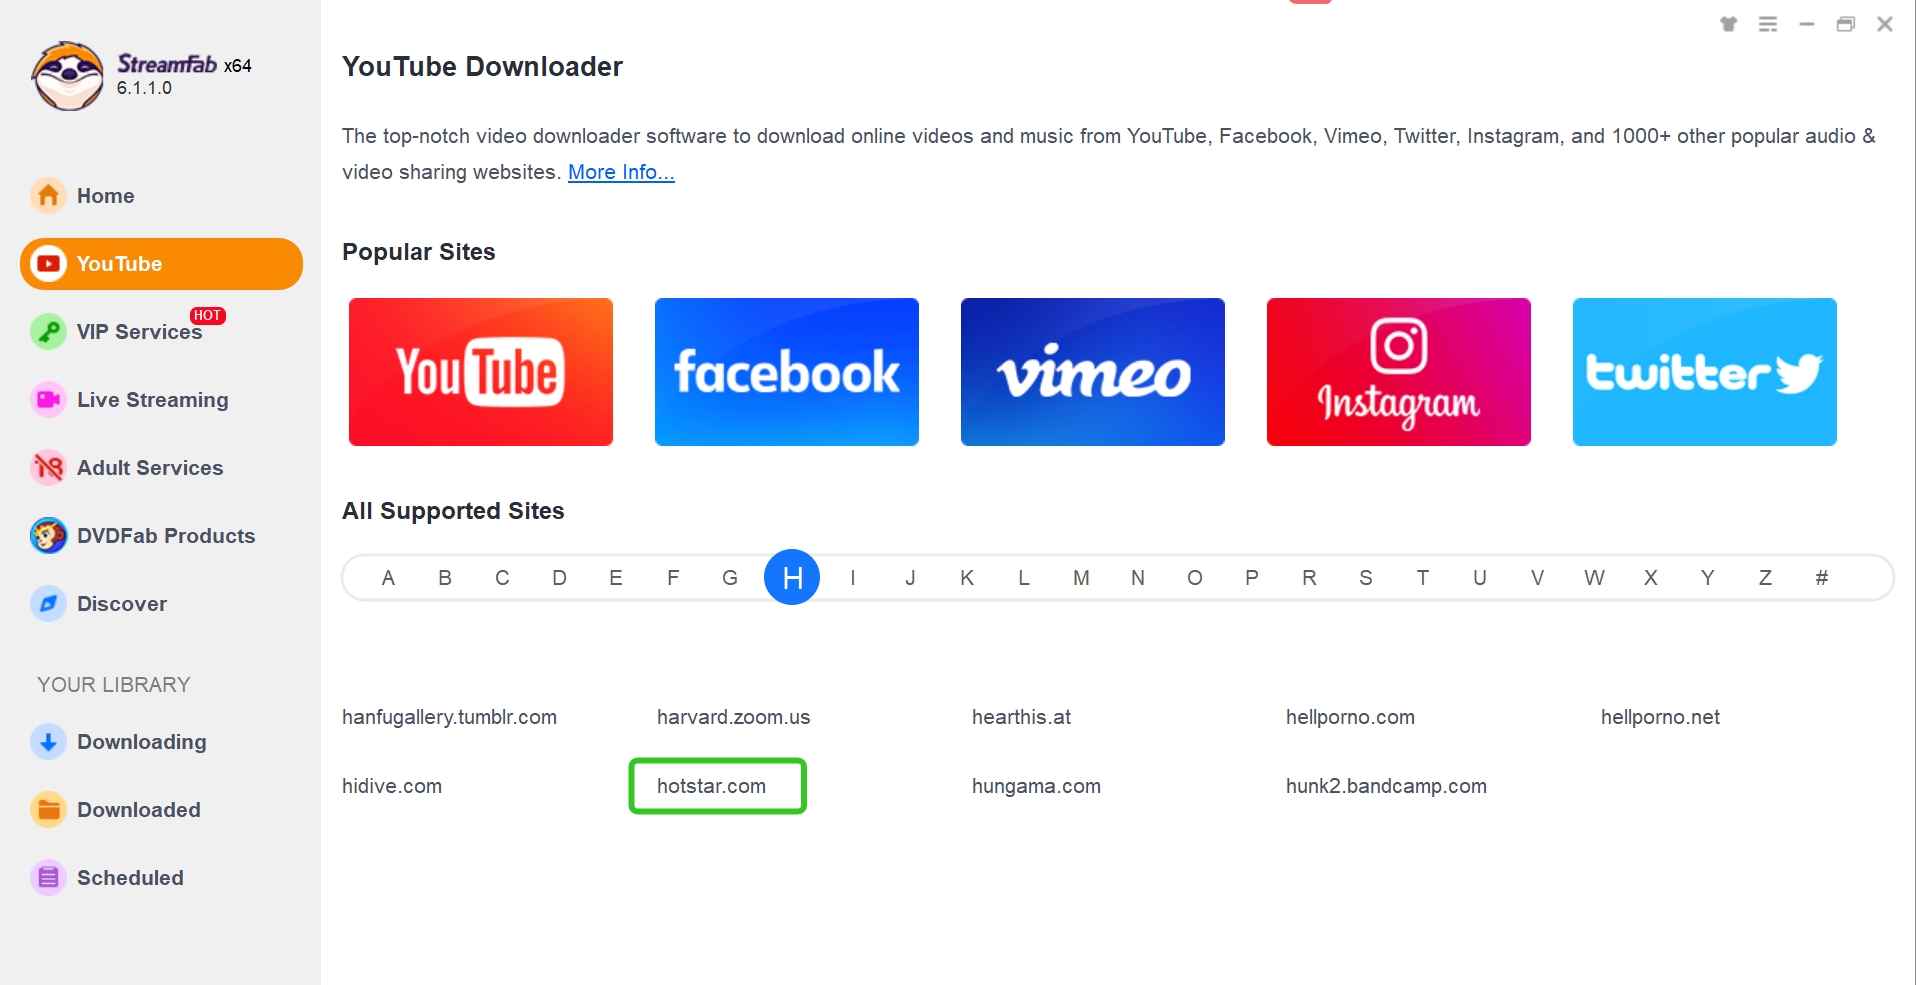Screen dimensions: 1916x985
Task: Filter supported sites by letter N
Action: click(x=1138, y=578)
